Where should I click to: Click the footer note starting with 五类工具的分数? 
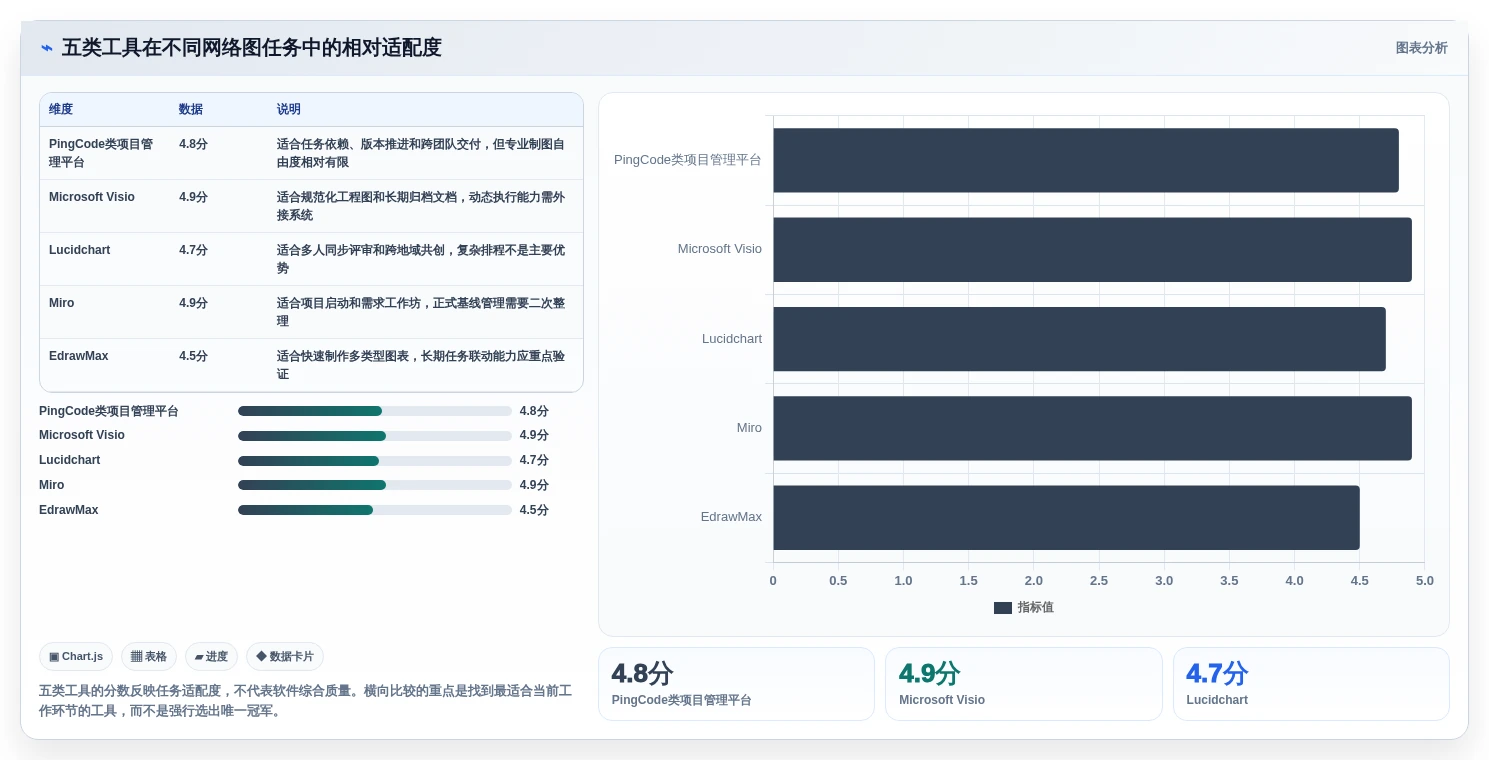[306, 701]
